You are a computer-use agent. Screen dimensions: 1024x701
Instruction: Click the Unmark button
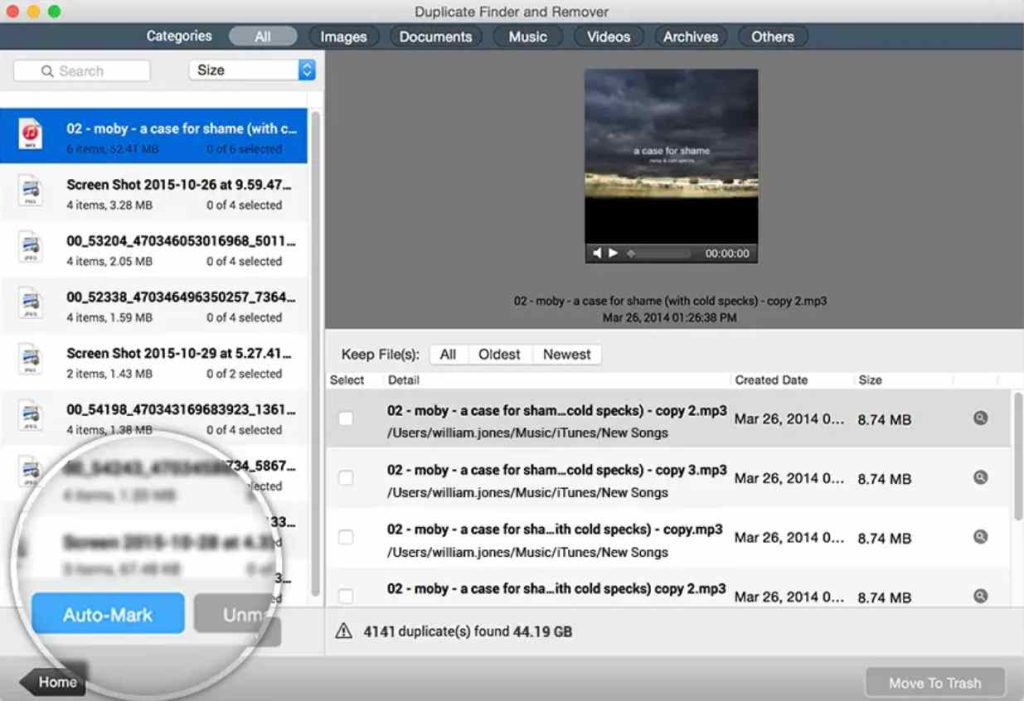point(238,614)
